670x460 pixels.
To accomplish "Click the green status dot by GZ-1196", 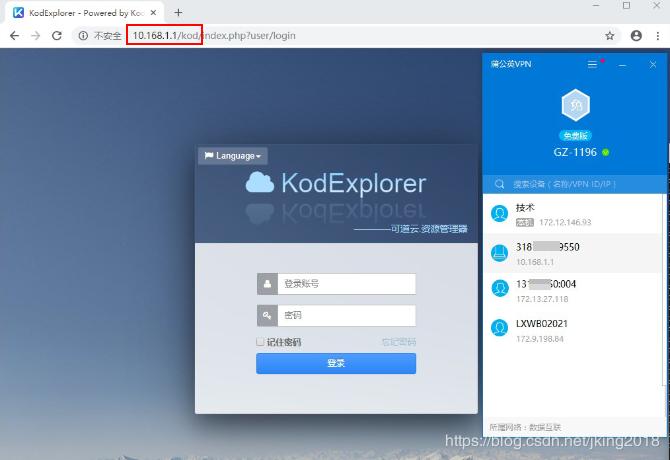I will (605, 152).
